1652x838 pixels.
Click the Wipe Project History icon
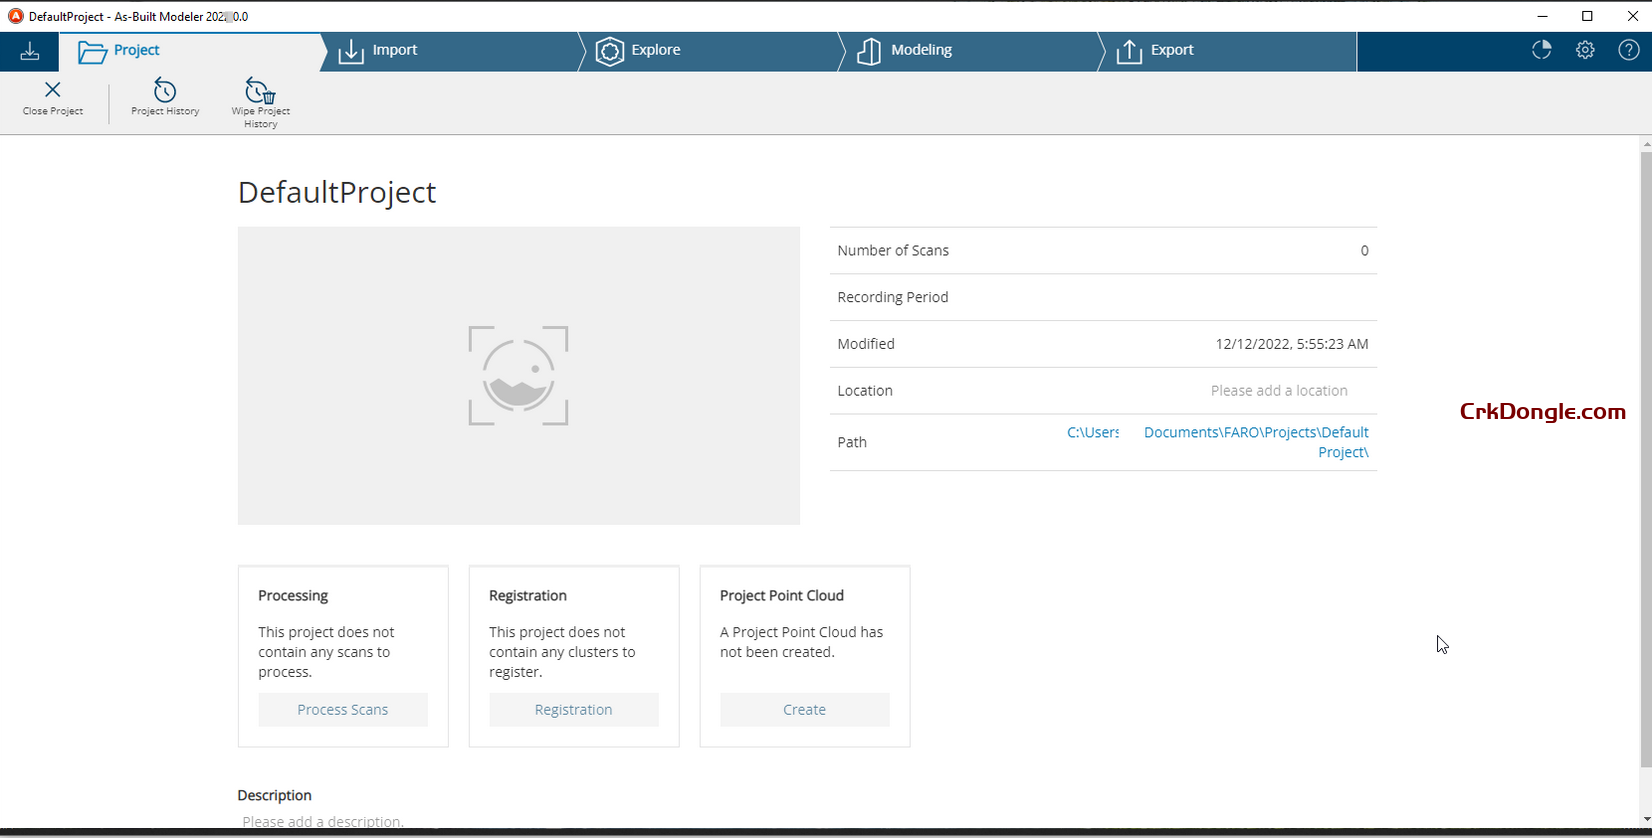click(260, 92)
